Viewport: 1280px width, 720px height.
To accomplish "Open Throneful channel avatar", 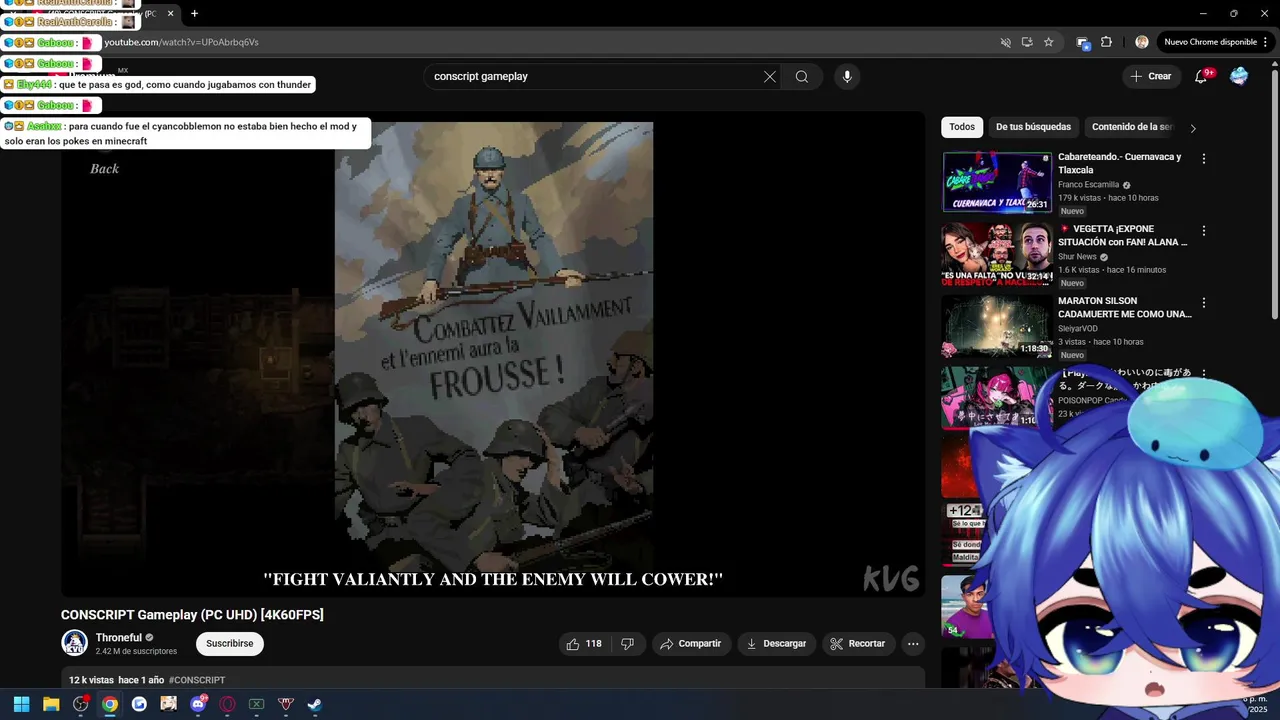I will pyautogui.click(x=75, y=643).
